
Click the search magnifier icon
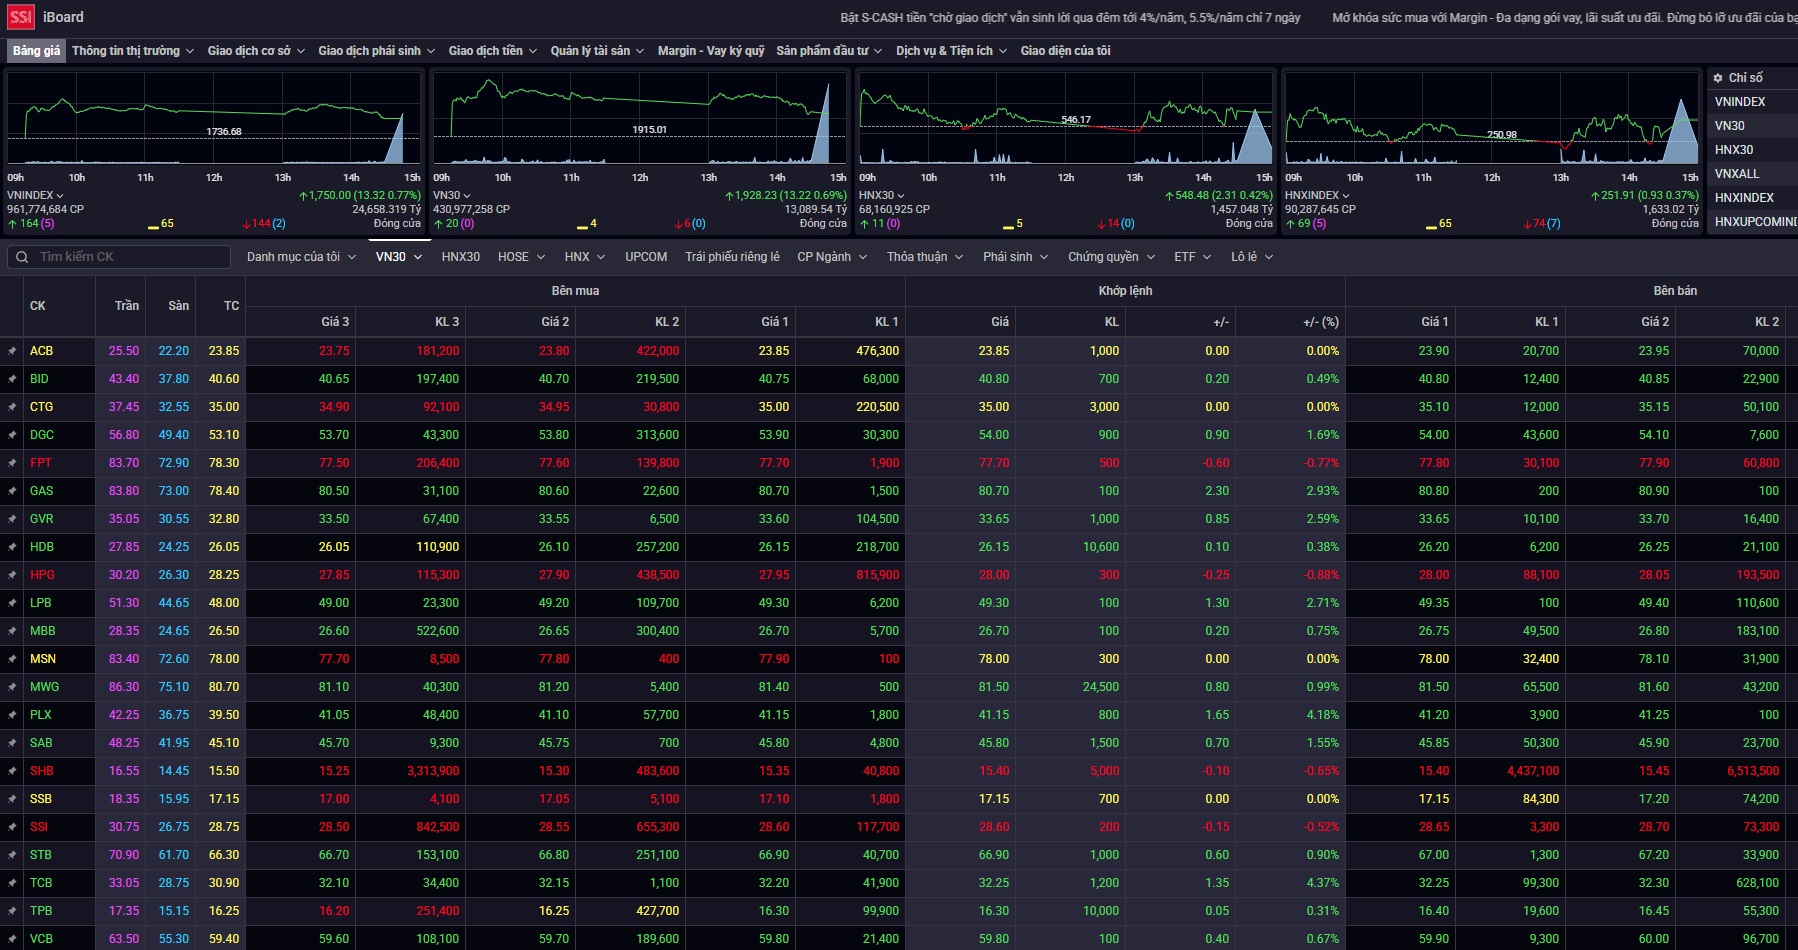click(23, 257)
